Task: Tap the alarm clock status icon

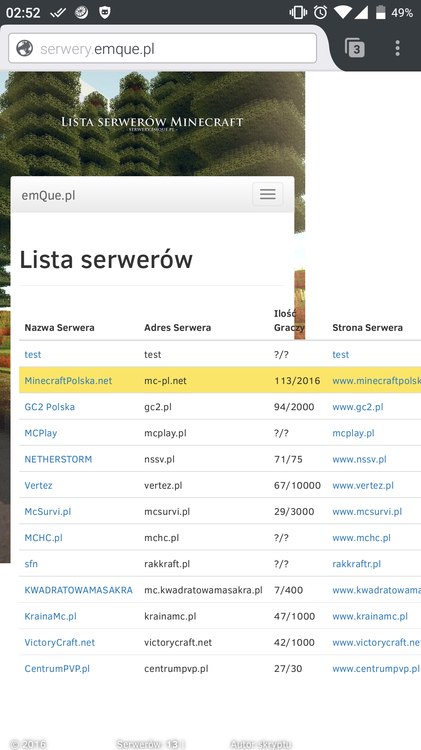Action: coord(320,13)
